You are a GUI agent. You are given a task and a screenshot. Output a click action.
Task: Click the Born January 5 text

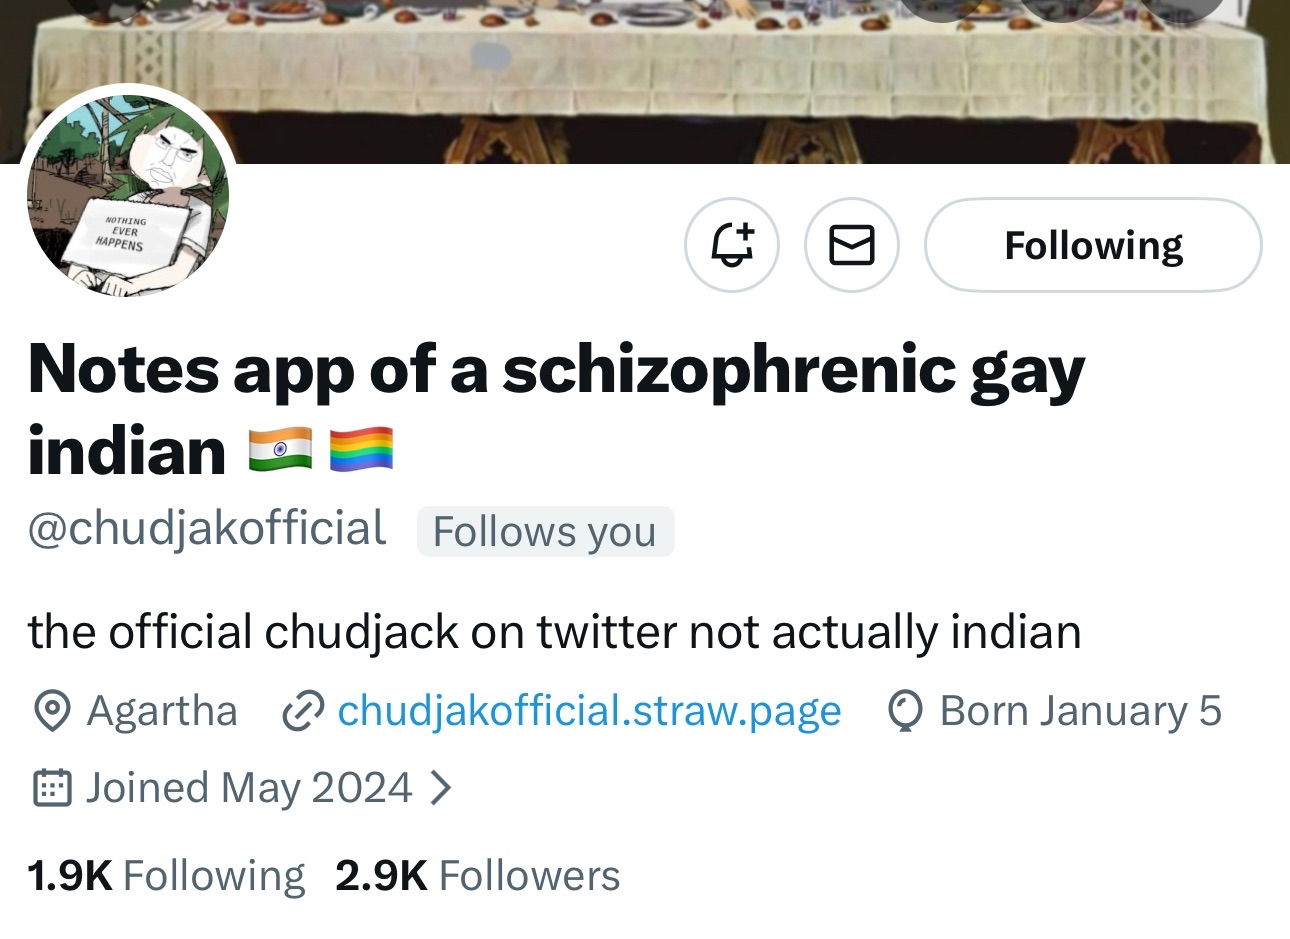1080,711
